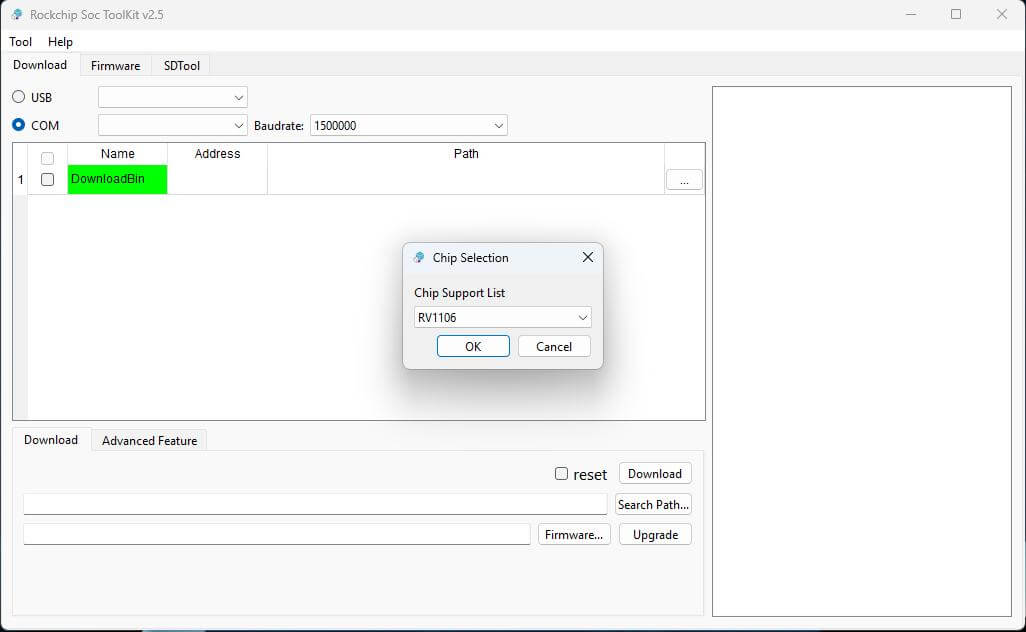The image size is (1026, 632).
Task: Click the browse '...' button for DownloadBin
Action: (x=684, y=180)
